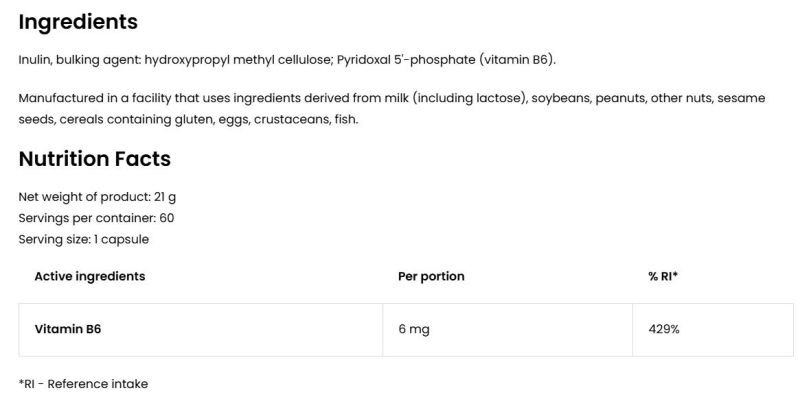Screen dimensions: 800x410
Task: Click the '6 mg' table cell
Action: coord(414,329)
